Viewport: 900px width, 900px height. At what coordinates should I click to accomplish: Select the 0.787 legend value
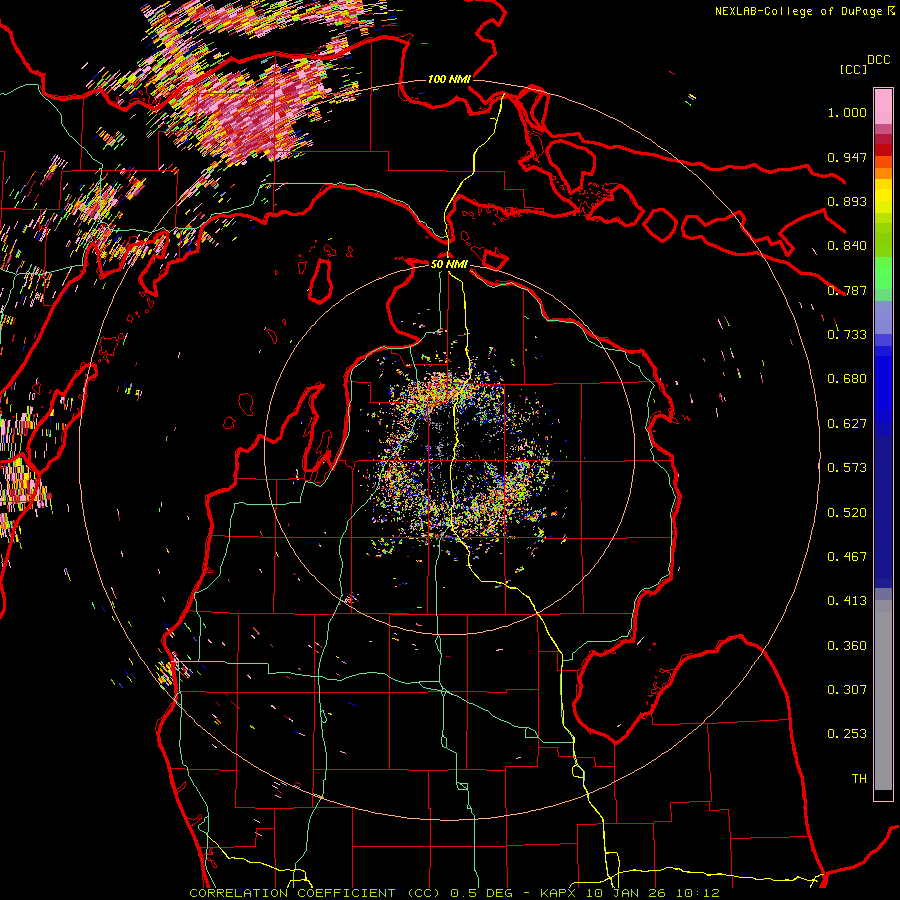point(847,290)
